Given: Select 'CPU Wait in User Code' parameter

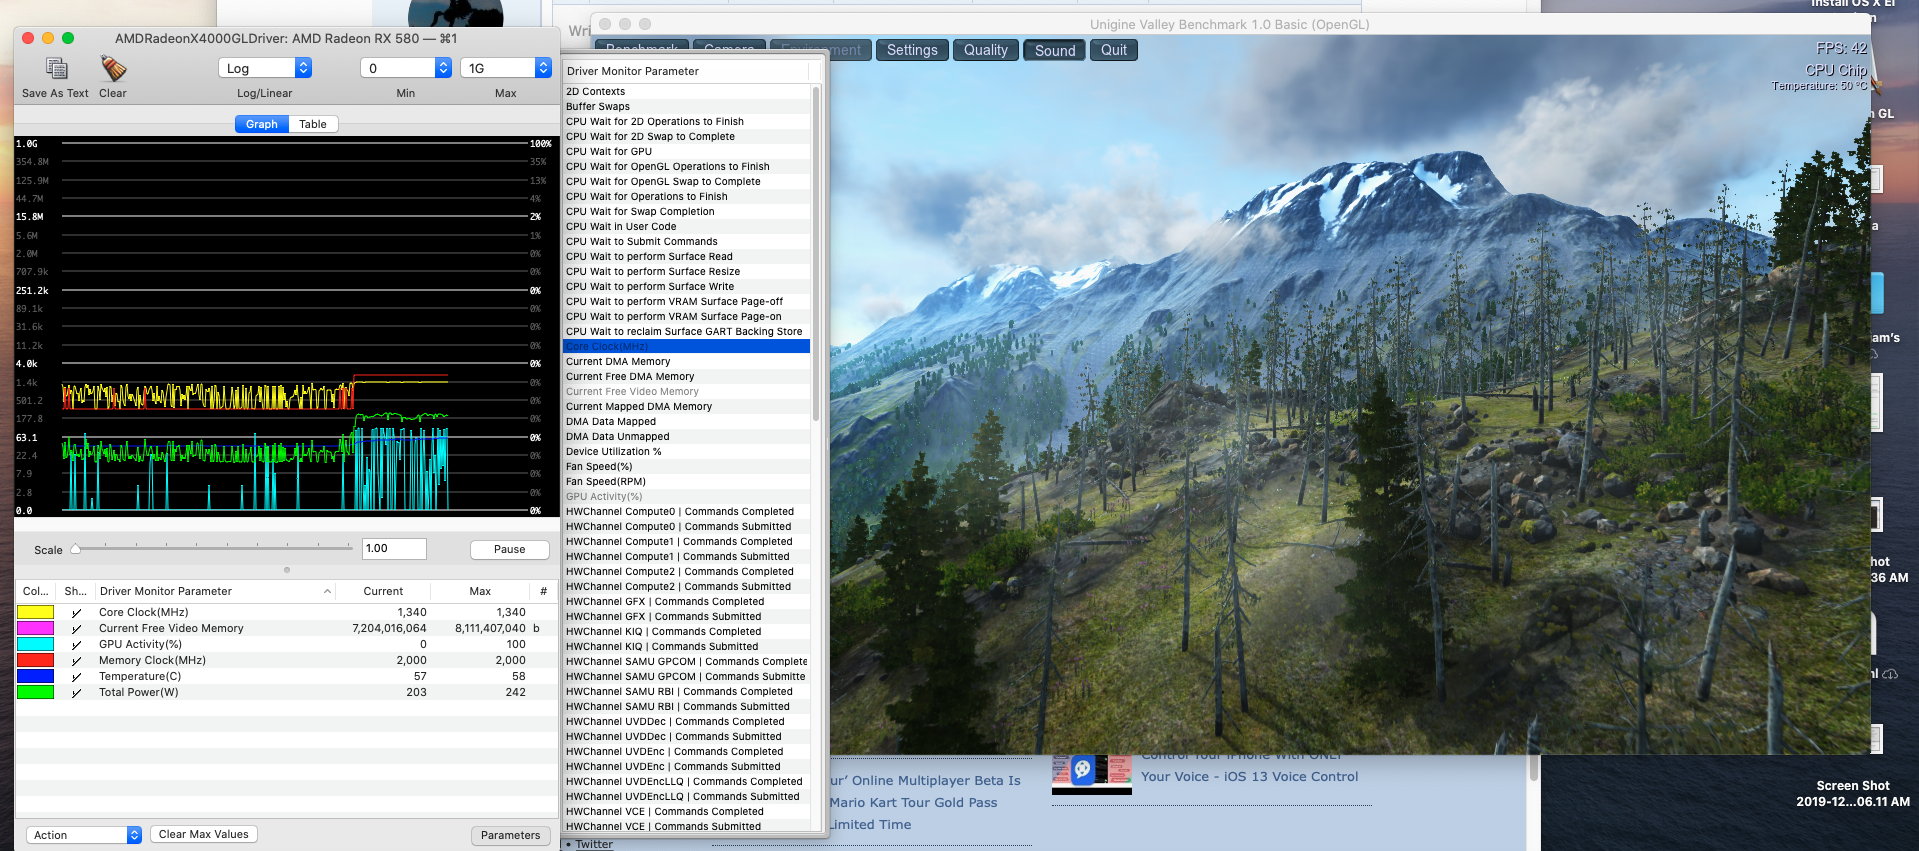Looking at the screenshot, I should click(x=686, y=226).
